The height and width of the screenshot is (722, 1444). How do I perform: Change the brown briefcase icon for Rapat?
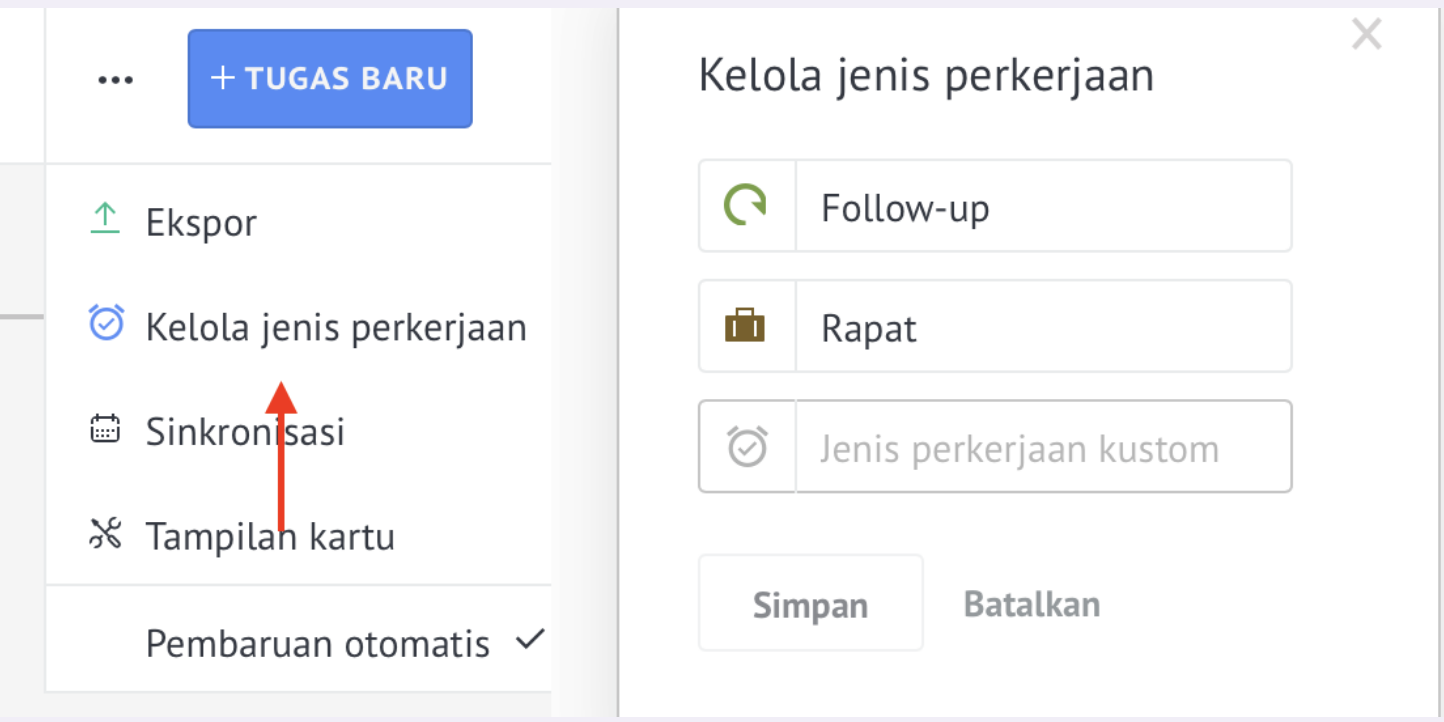pos(746,327)
